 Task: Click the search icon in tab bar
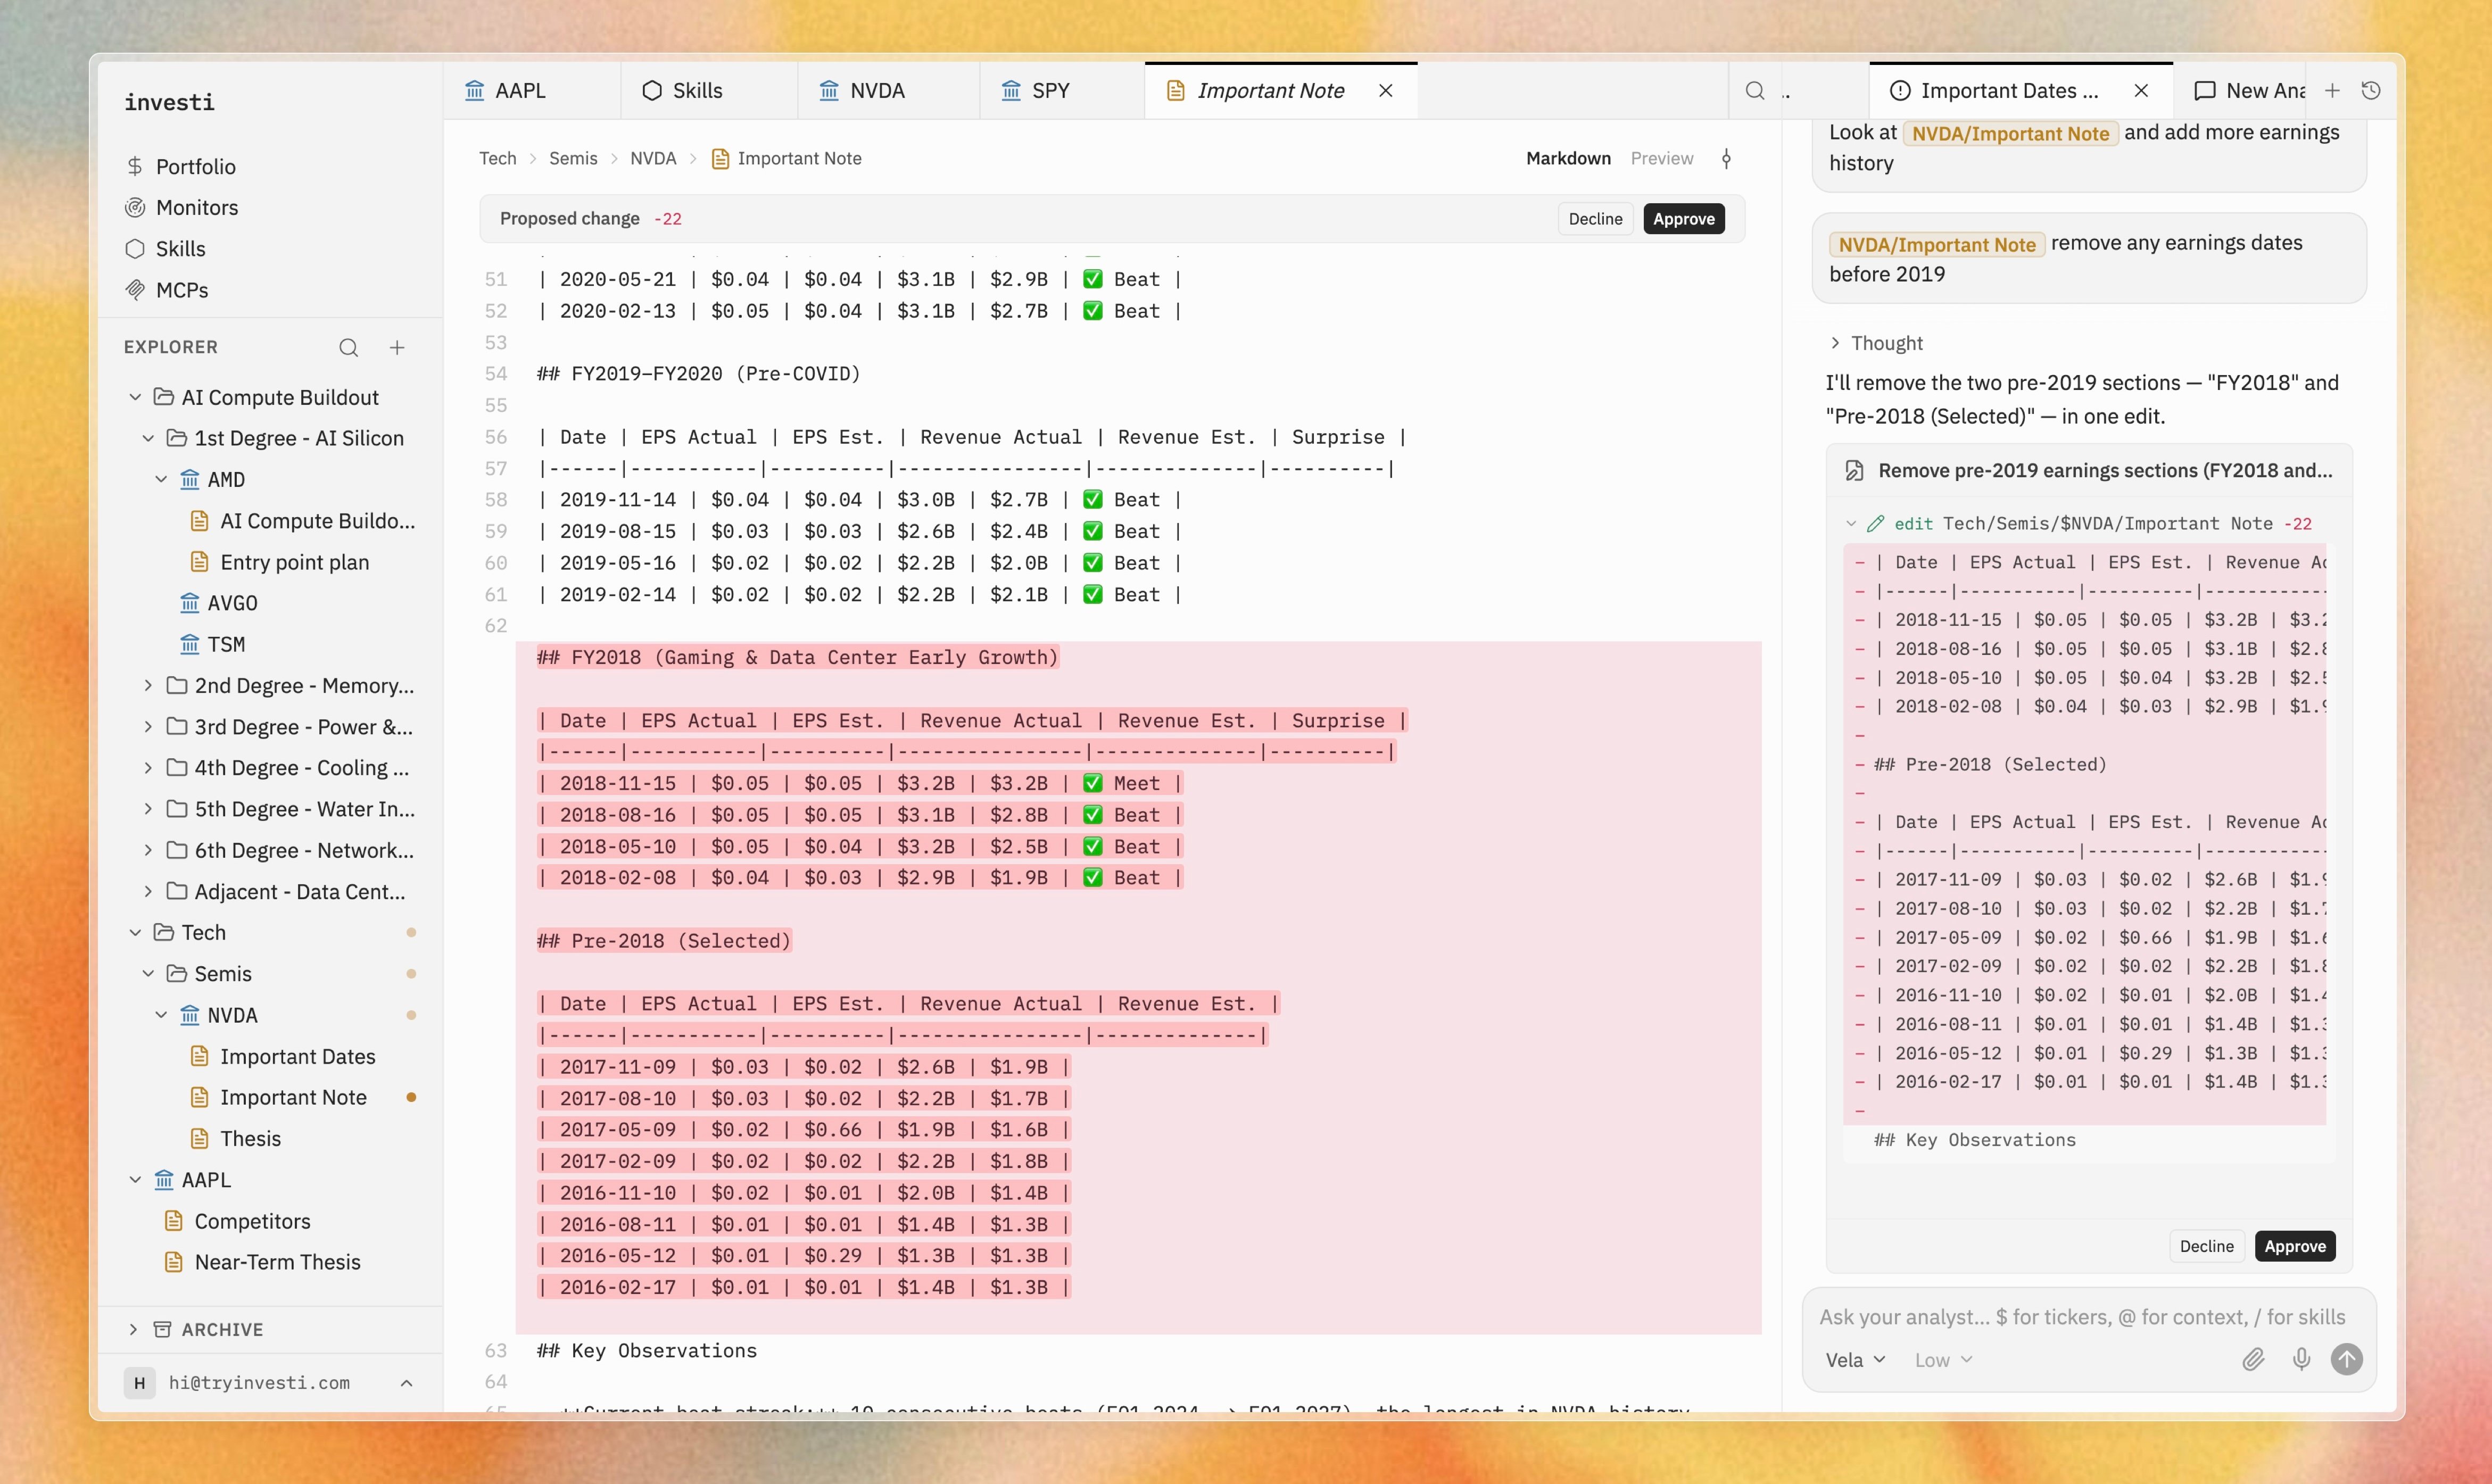click(1755, 91)
